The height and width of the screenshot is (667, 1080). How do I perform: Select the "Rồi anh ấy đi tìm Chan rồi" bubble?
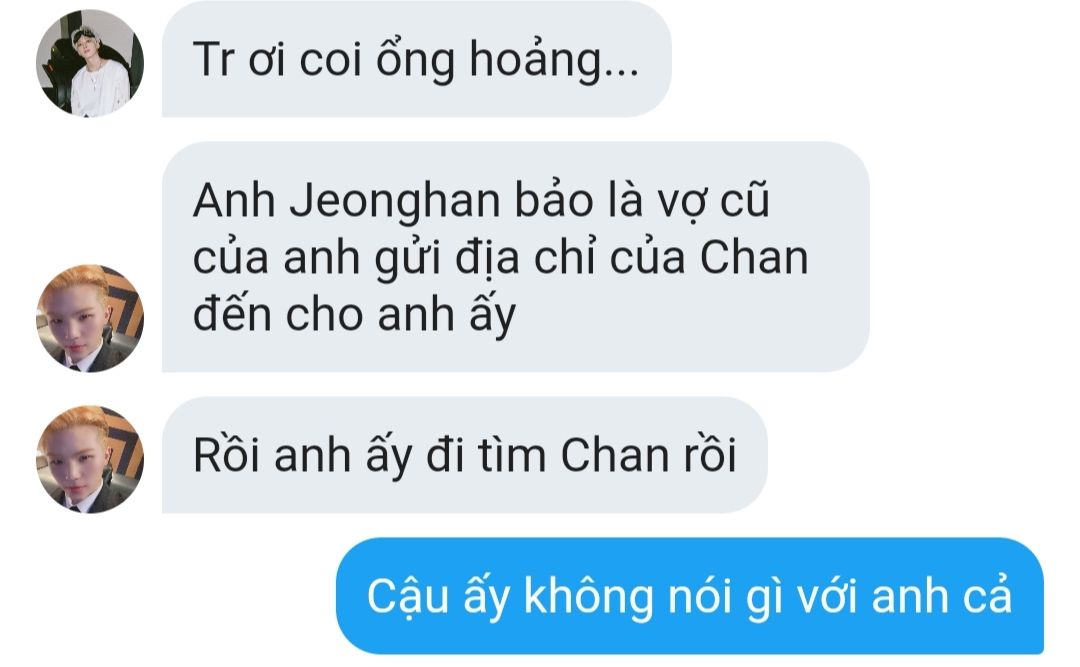[x=464, y=455]
